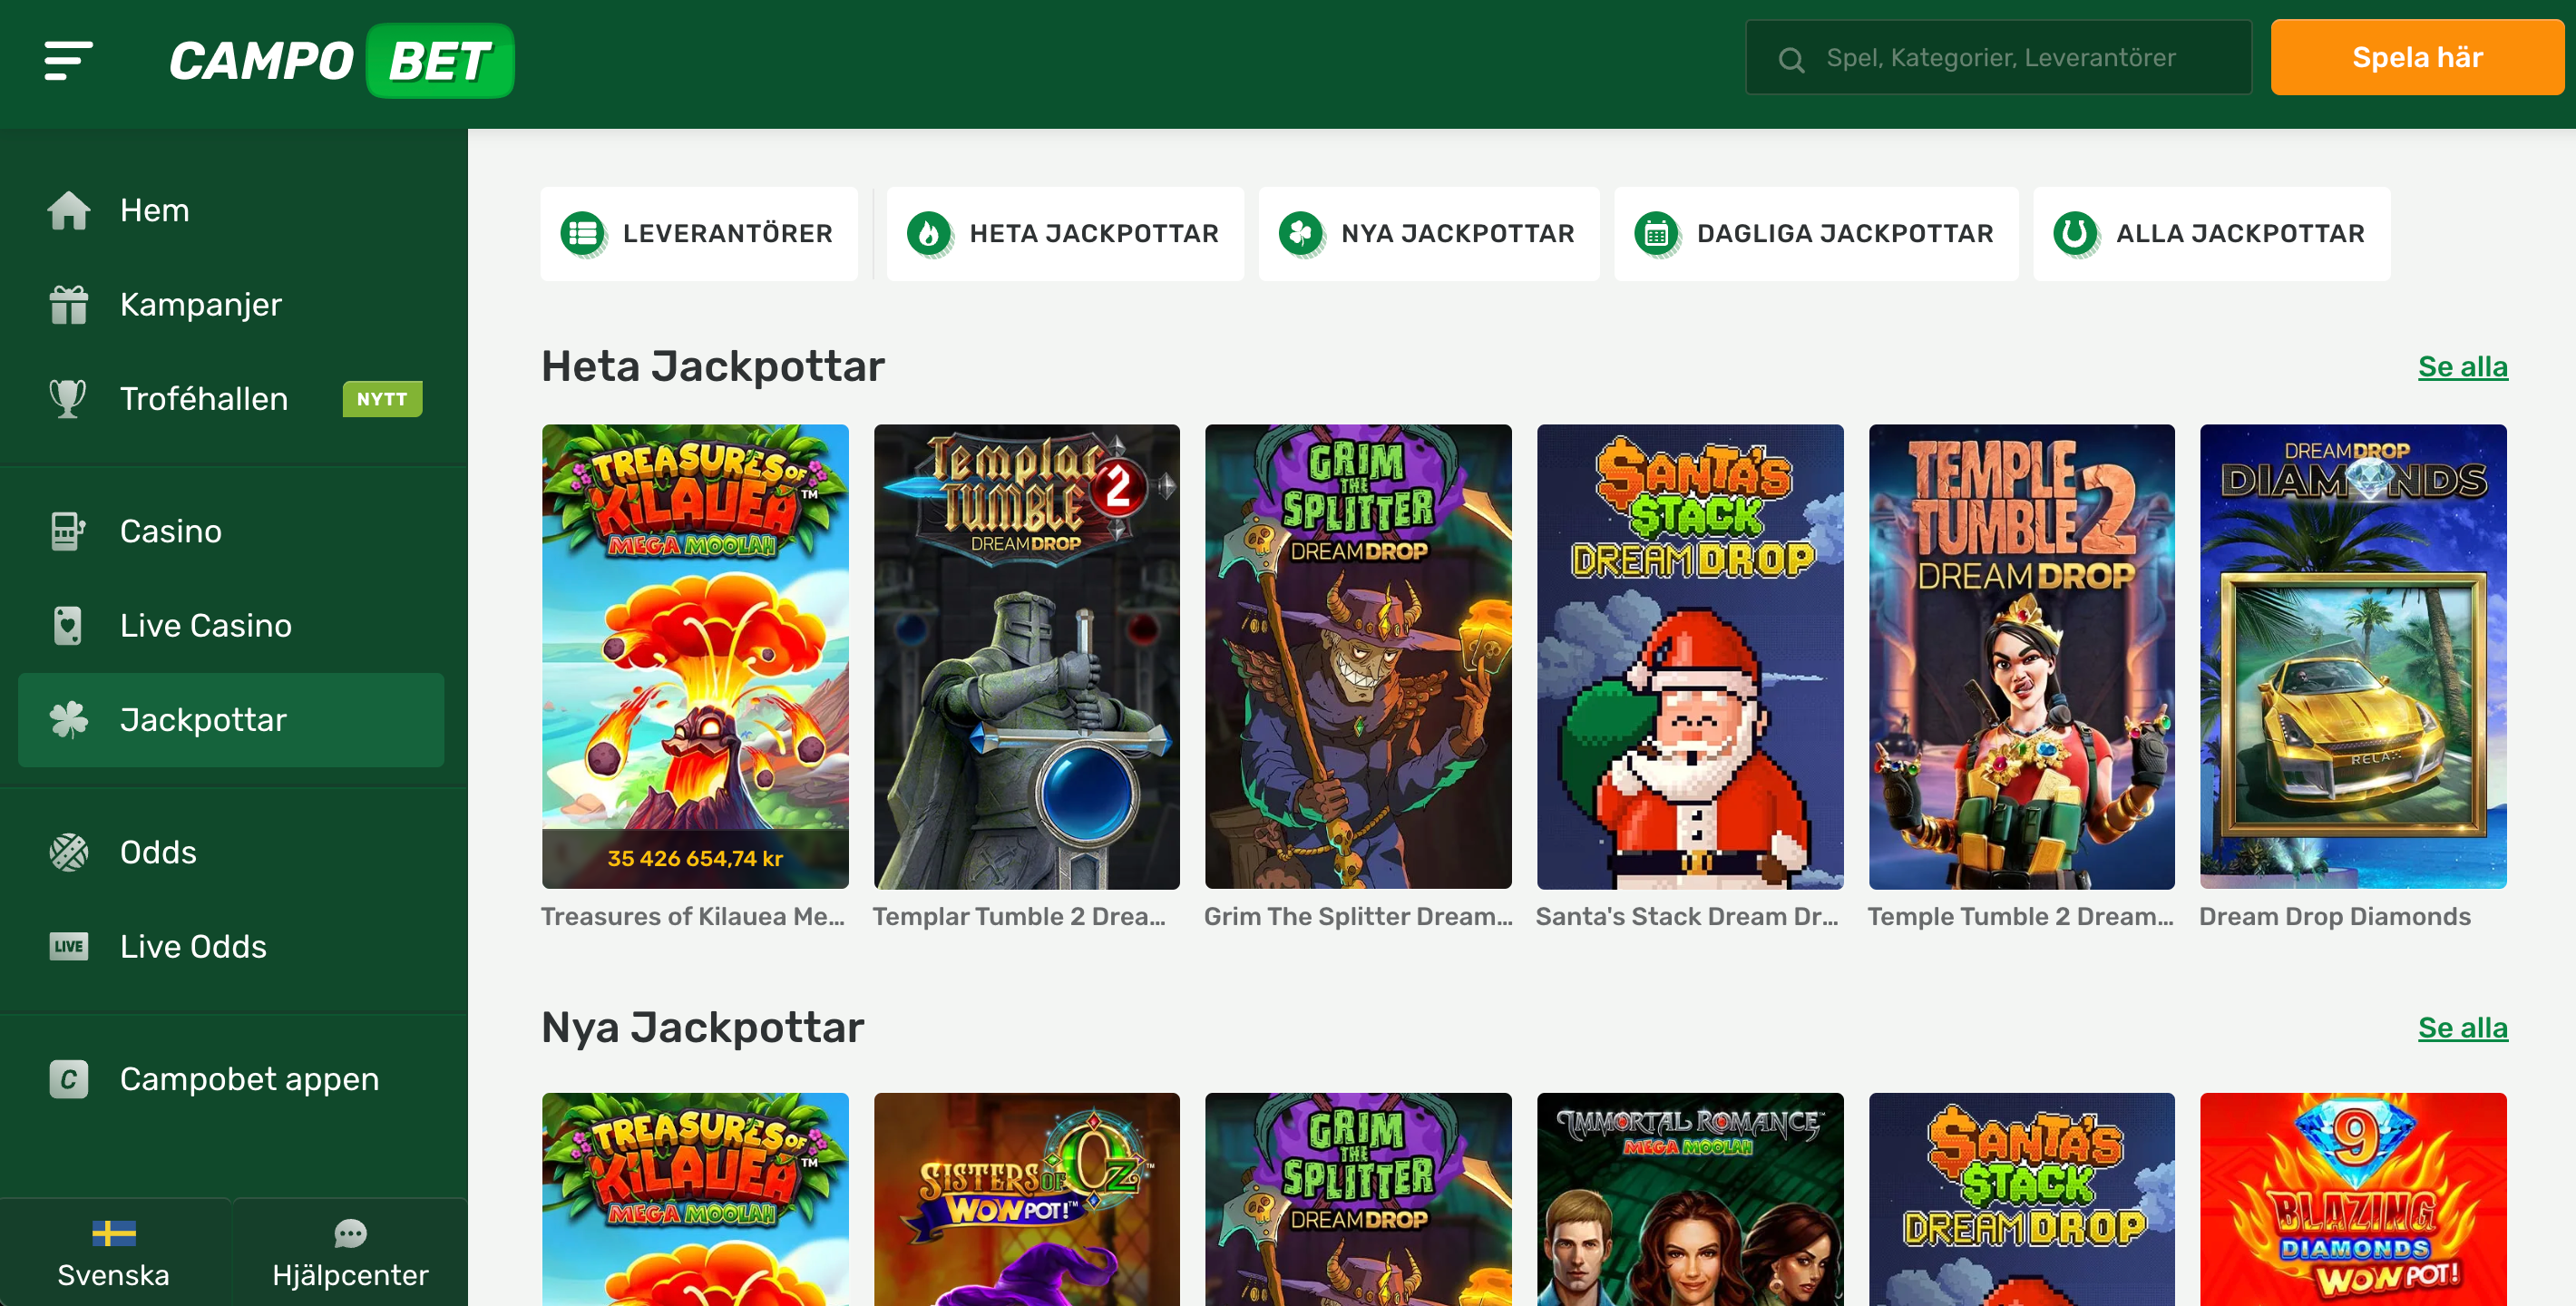Click the game search input field
The image size is (2576, 1306).
tap(2000, 58)
